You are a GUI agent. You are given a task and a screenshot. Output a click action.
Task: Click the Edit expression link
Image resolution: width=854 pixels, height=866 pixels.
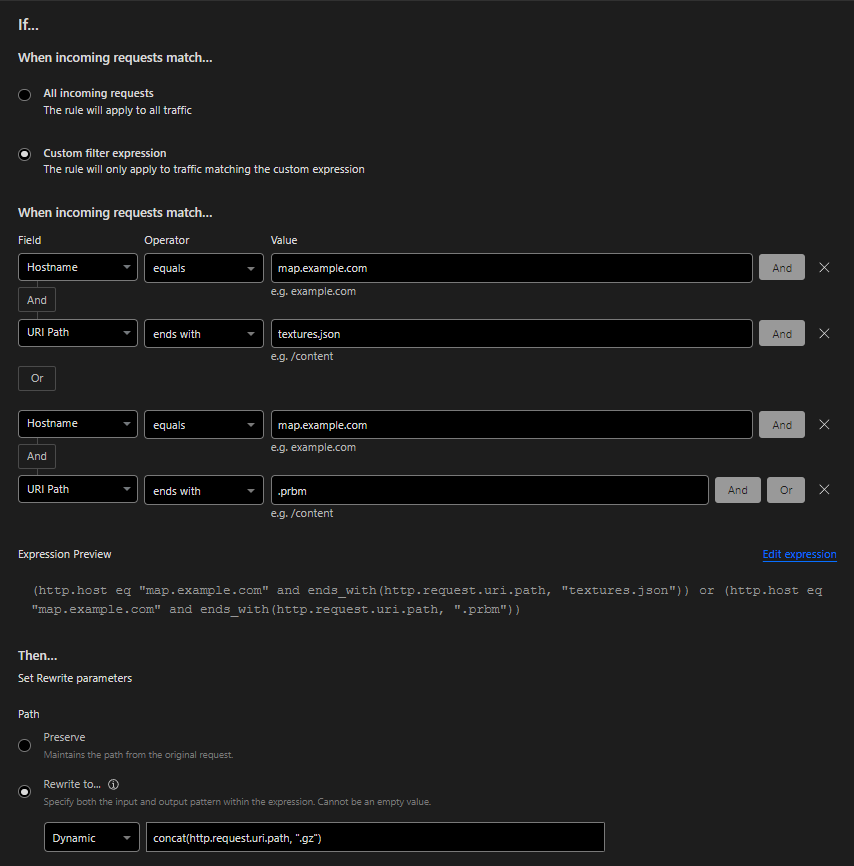click(x=799, y=554)
